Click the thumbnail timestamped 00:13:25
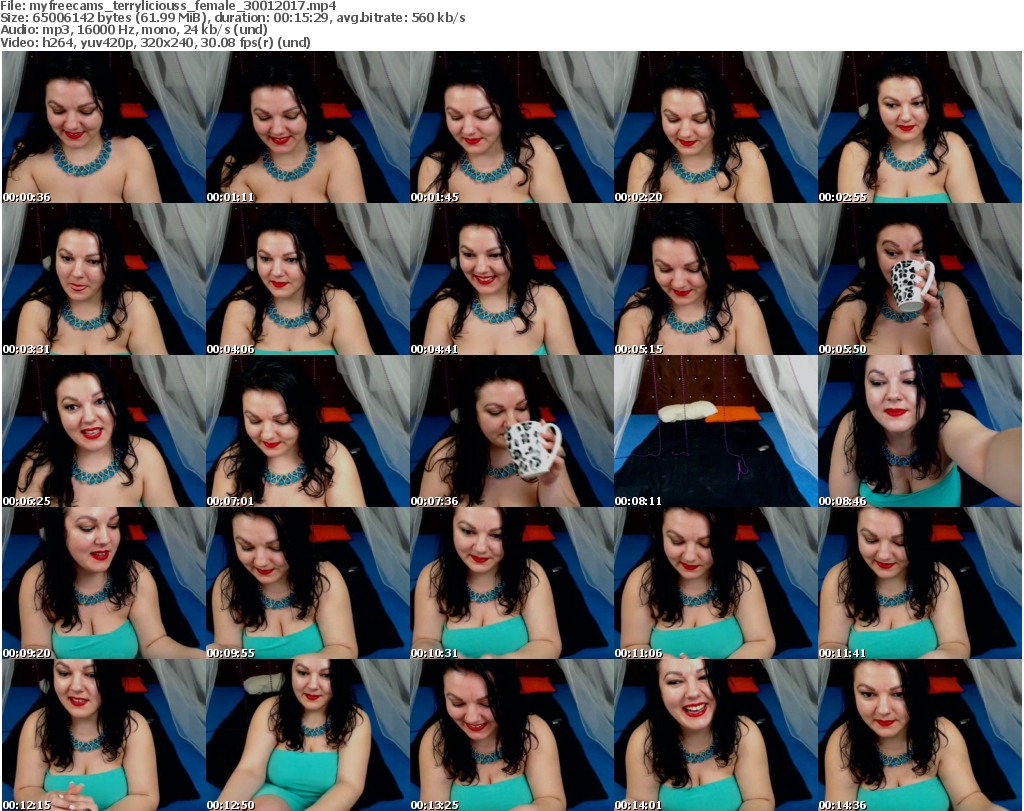Screen dimensions: 1024x811 [511, 735]
